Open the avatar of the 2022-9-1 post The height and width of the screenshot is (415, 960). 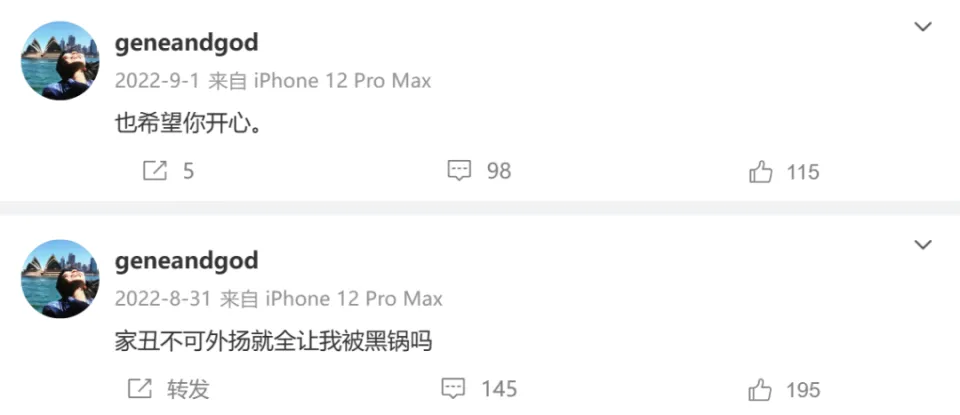(60, 61)
